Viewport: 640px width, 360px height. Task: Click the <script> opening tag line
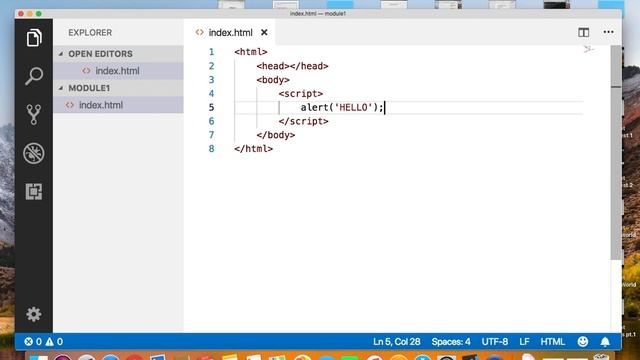[x=301, y=93]
